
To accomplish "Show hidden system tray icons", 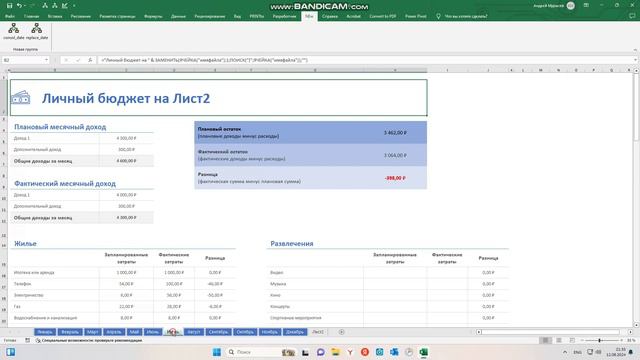I will 565,352.
